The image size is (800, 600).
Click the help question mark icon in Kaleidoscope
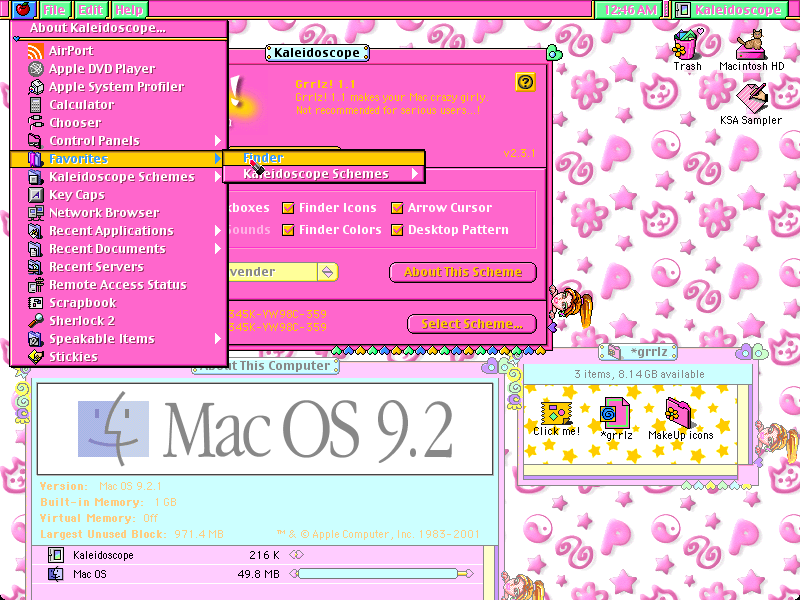[525, 82]
